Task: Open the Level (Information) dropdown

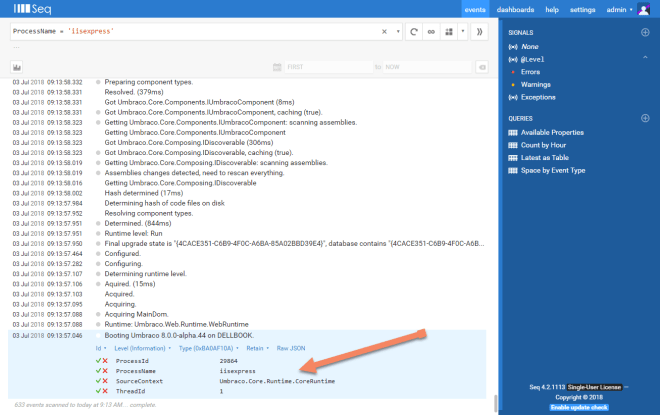Action: 141,349
